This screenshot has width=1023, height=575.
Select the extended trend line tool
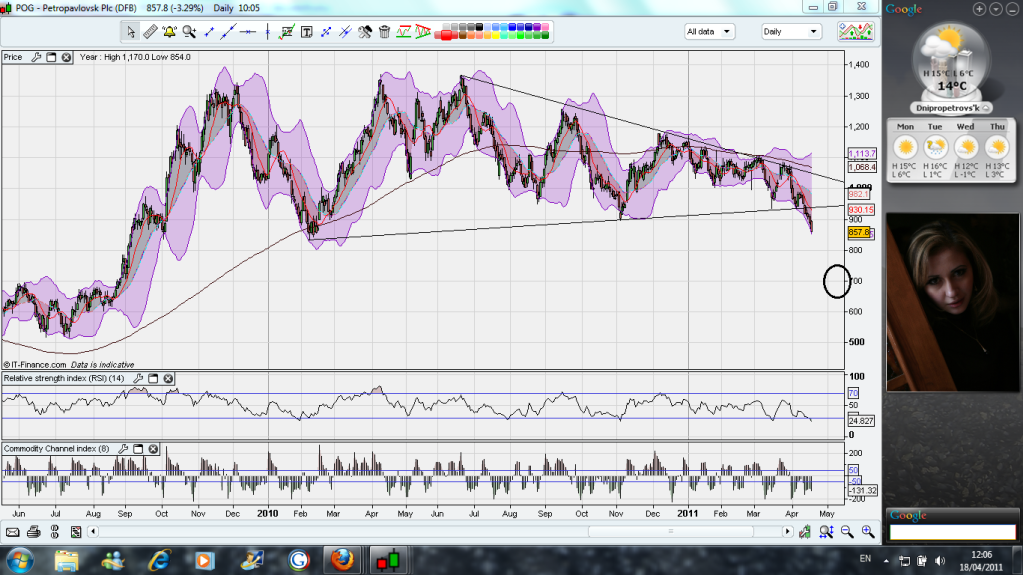pos(228,32)
